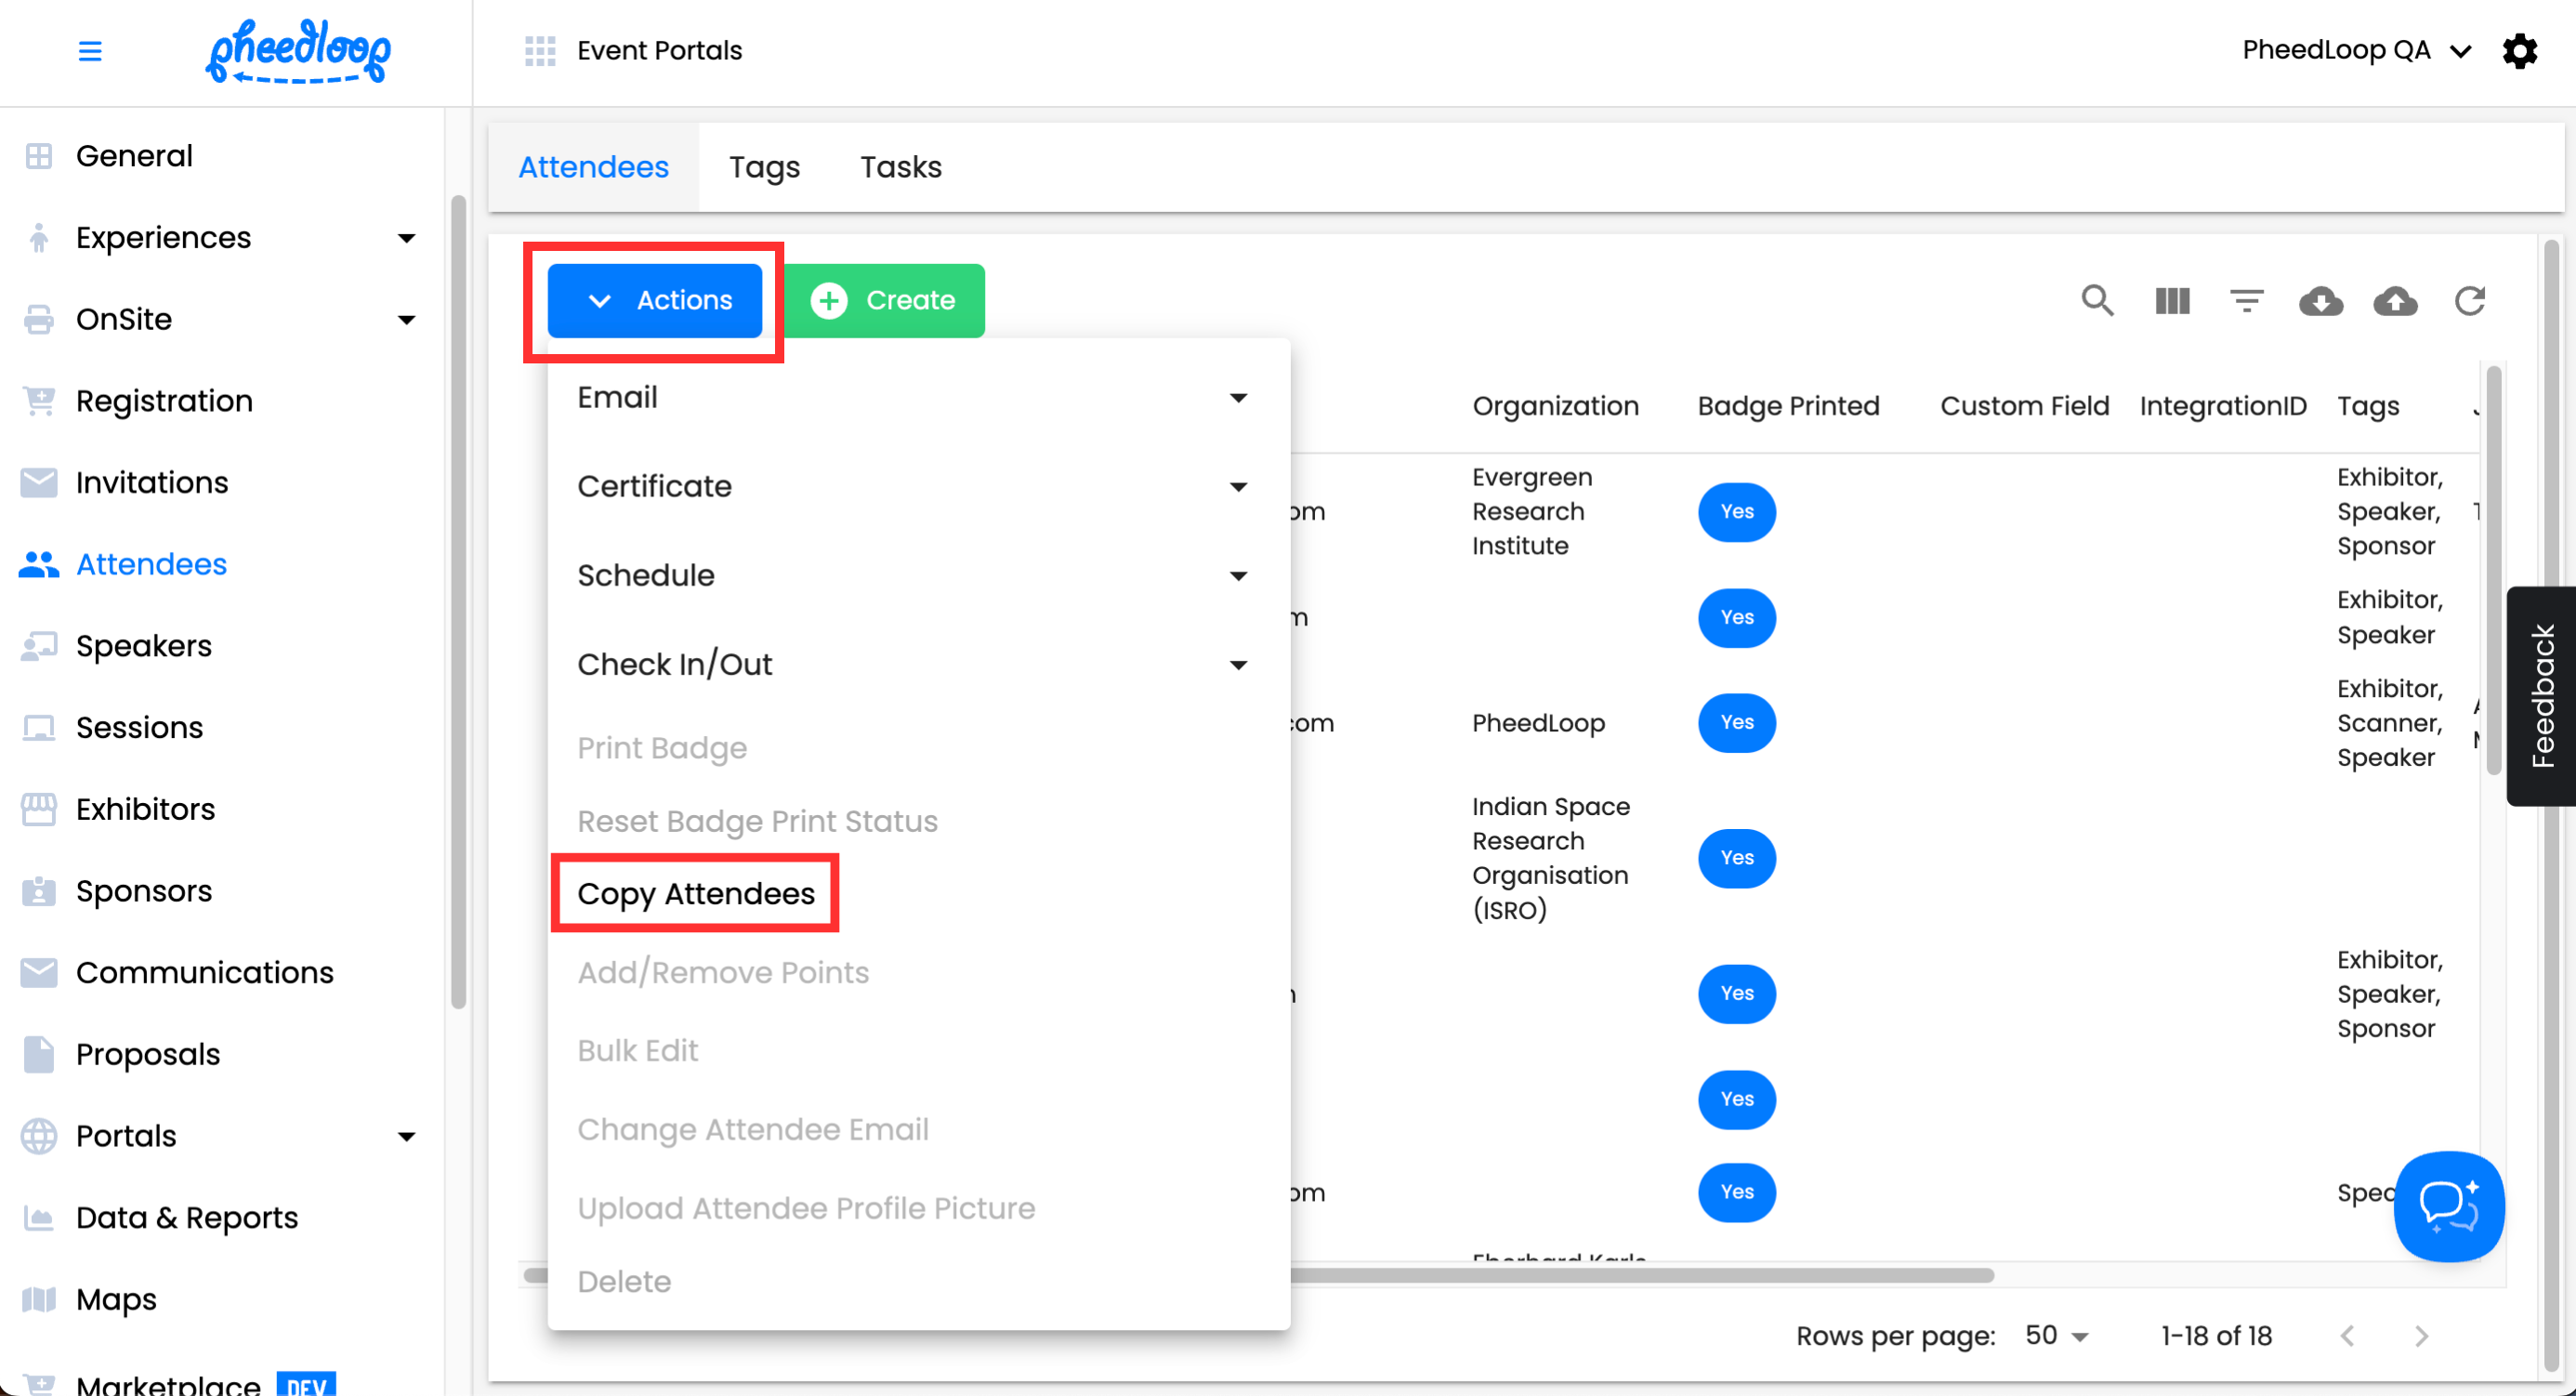Select Copy Attendees menu item

[696, 893]
